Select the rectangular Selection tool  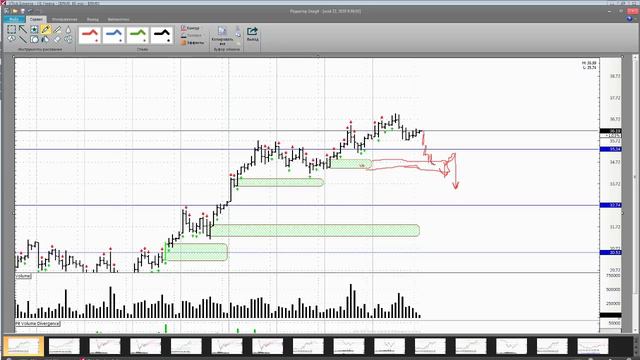click(x=11, y=29)
